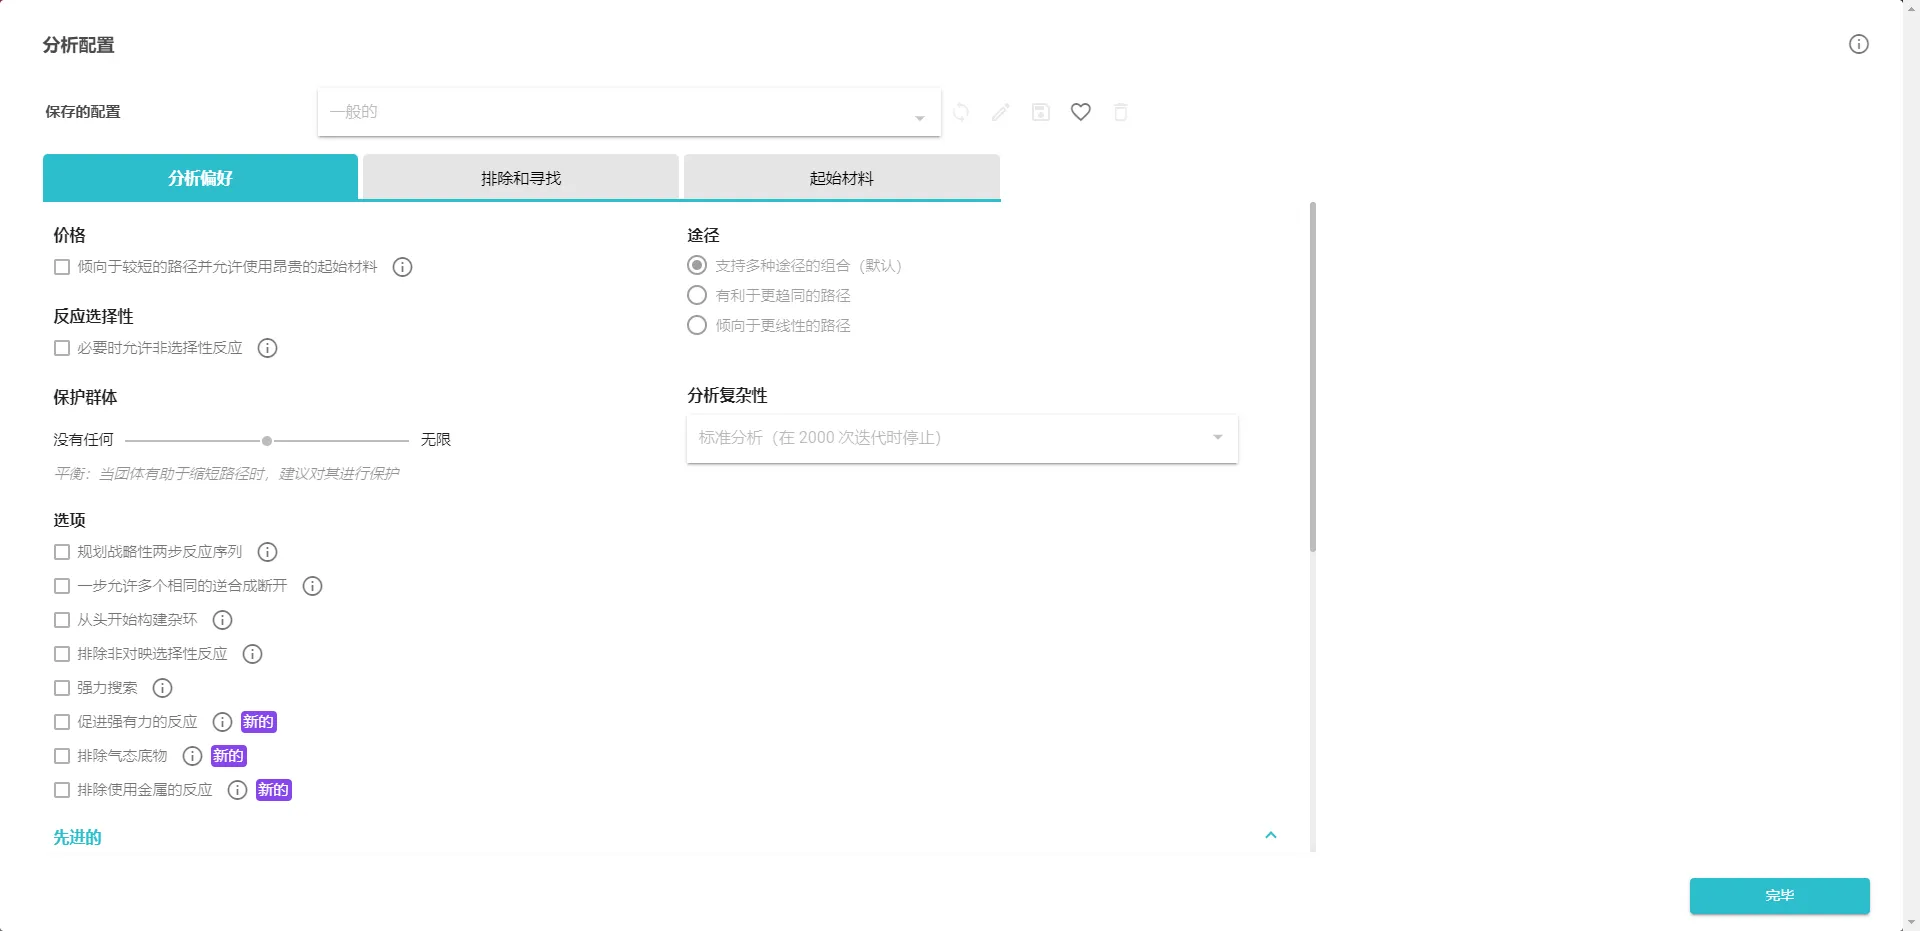Tick the 排除气态底物 checkbox
This screenshot has width=1920, height=931.
(62, 756)
